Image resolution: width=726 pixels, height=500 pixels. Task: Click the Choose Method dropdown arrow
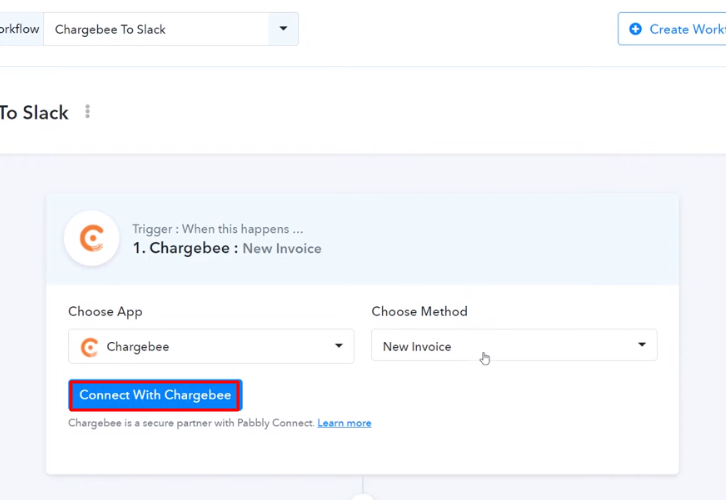click(x=642, y=344)
